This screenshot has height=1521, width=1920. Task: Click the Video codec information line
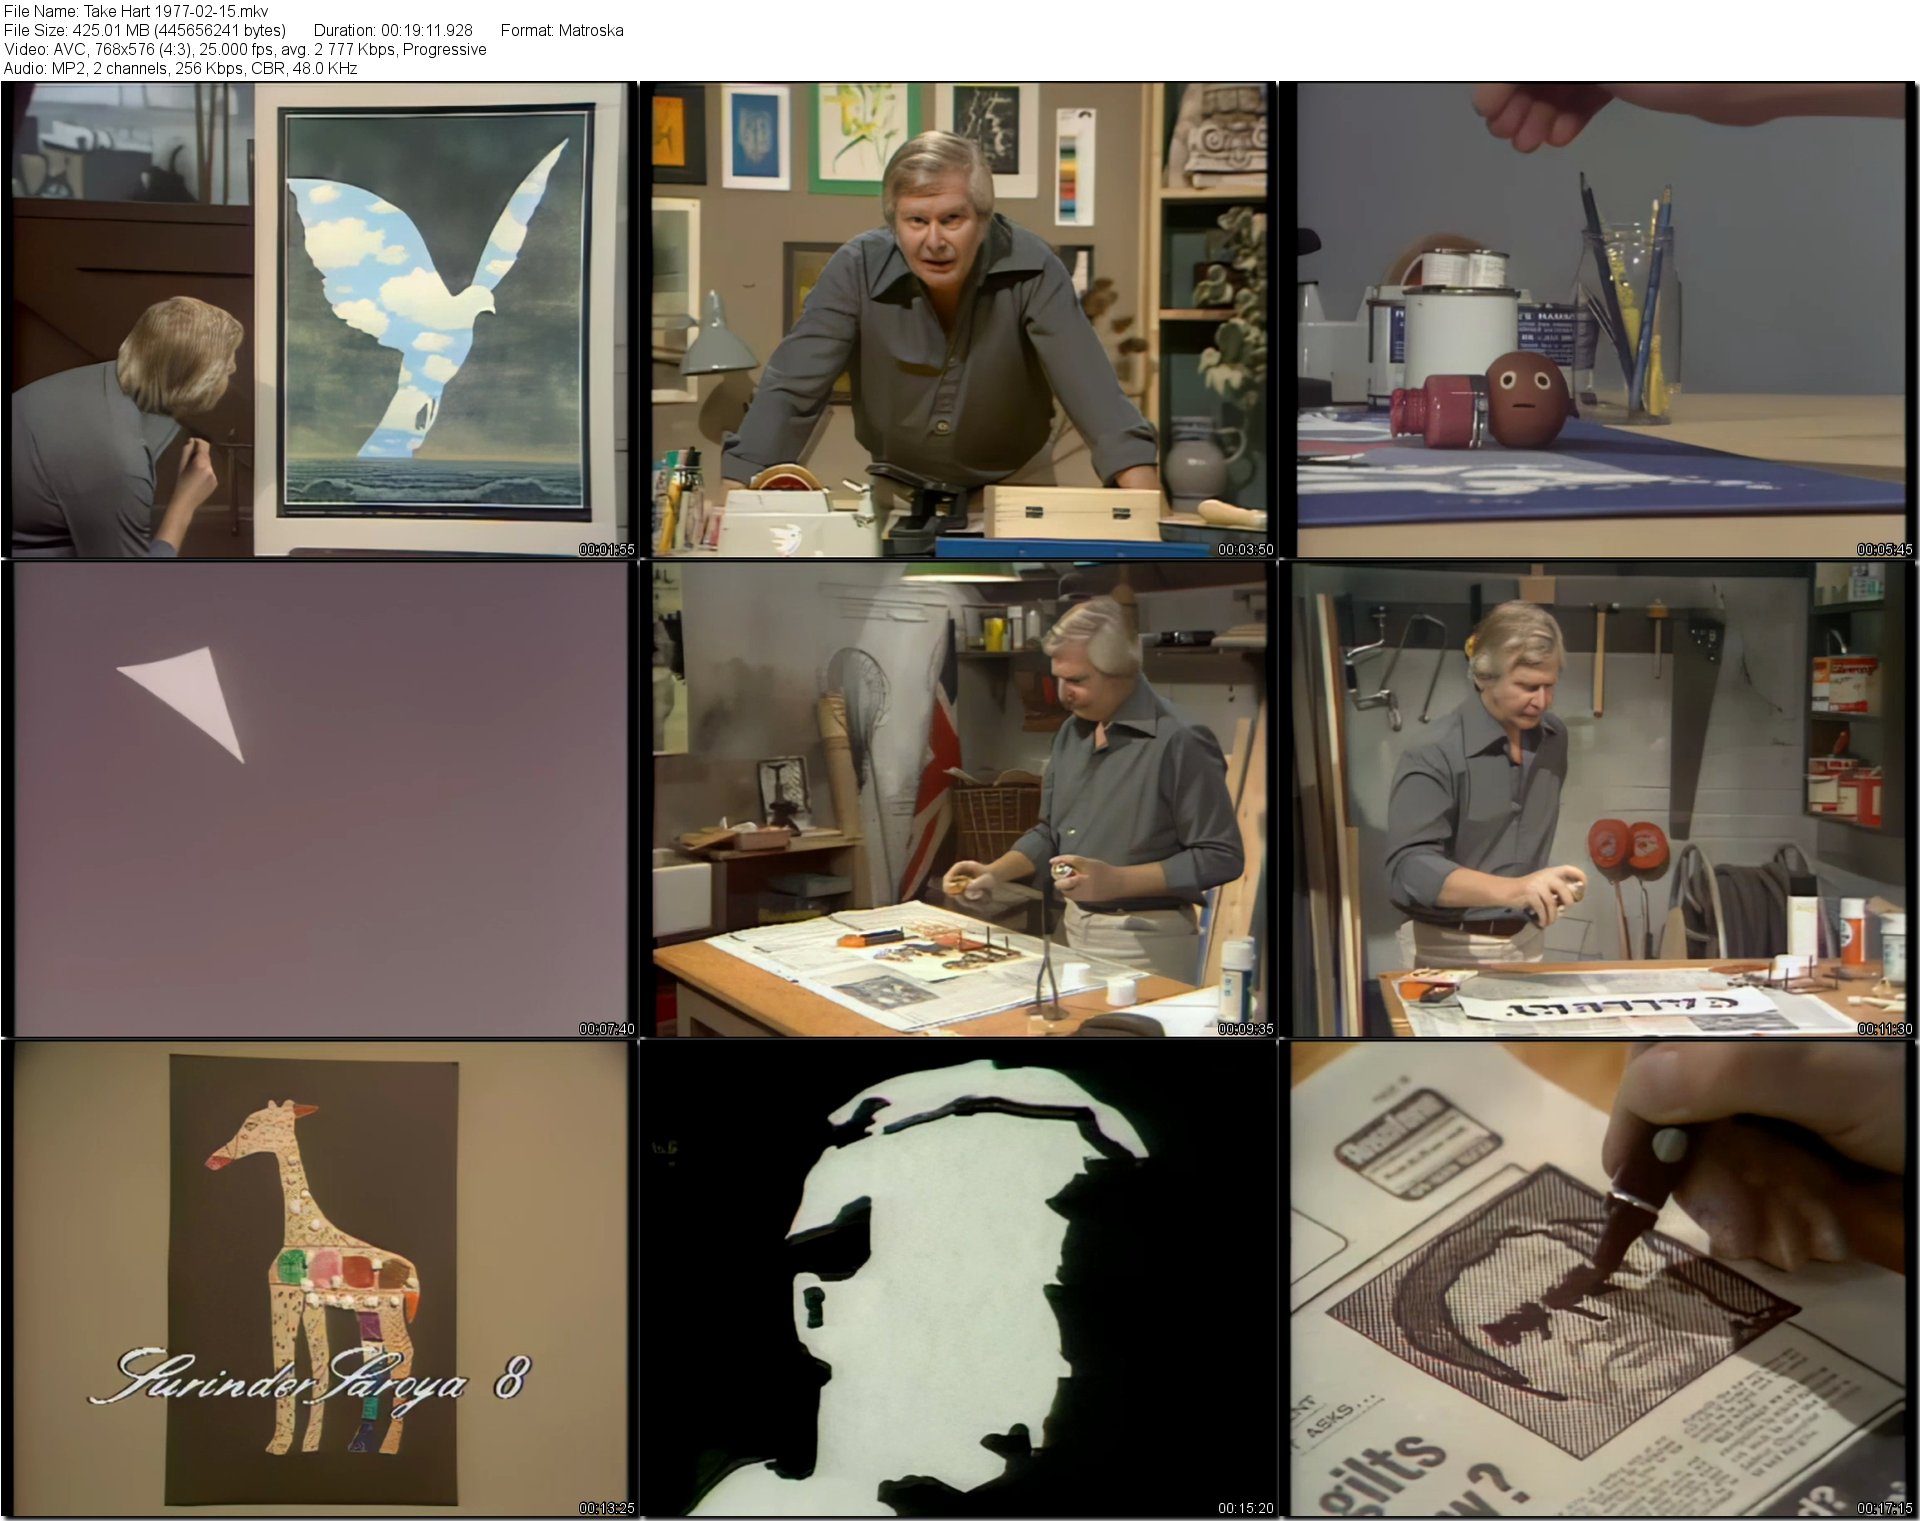(245, 49)
